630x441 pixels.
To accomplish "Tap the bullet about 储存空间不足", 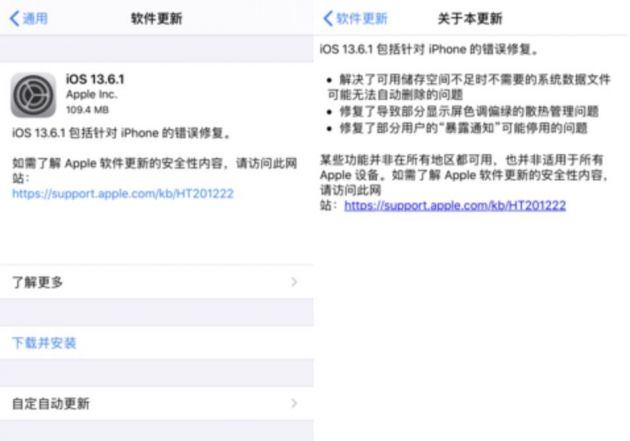I will tap(469, 87).
